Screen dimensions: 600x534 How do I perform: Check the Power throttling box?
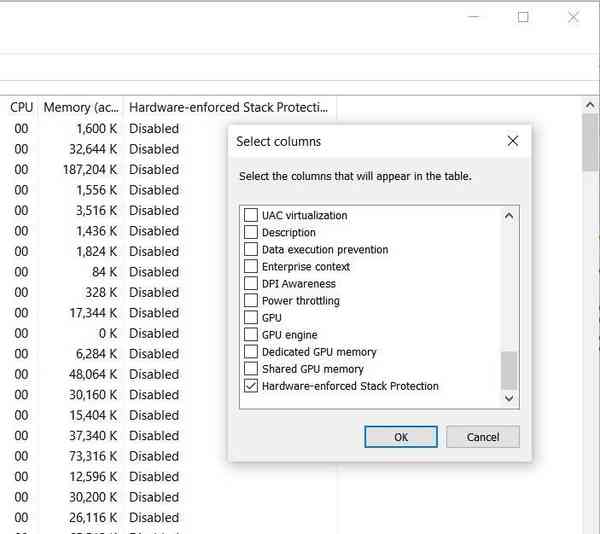(x=251, y=301)
